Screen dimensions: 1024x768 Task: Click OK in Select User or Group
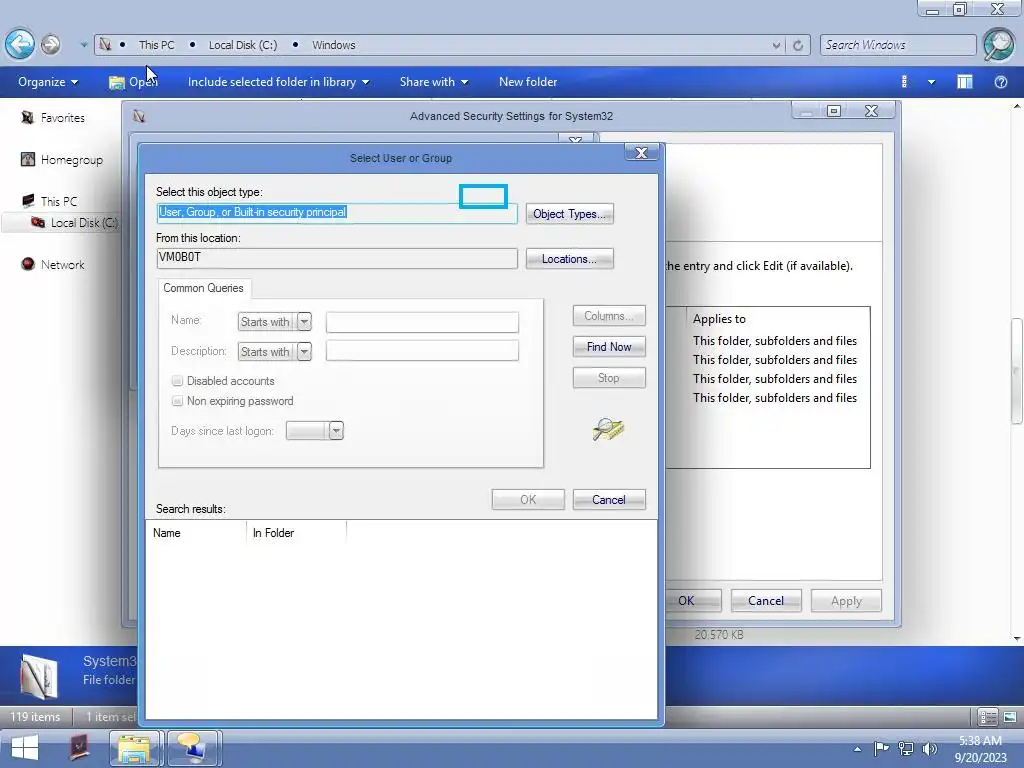click(x=528, y=500)
